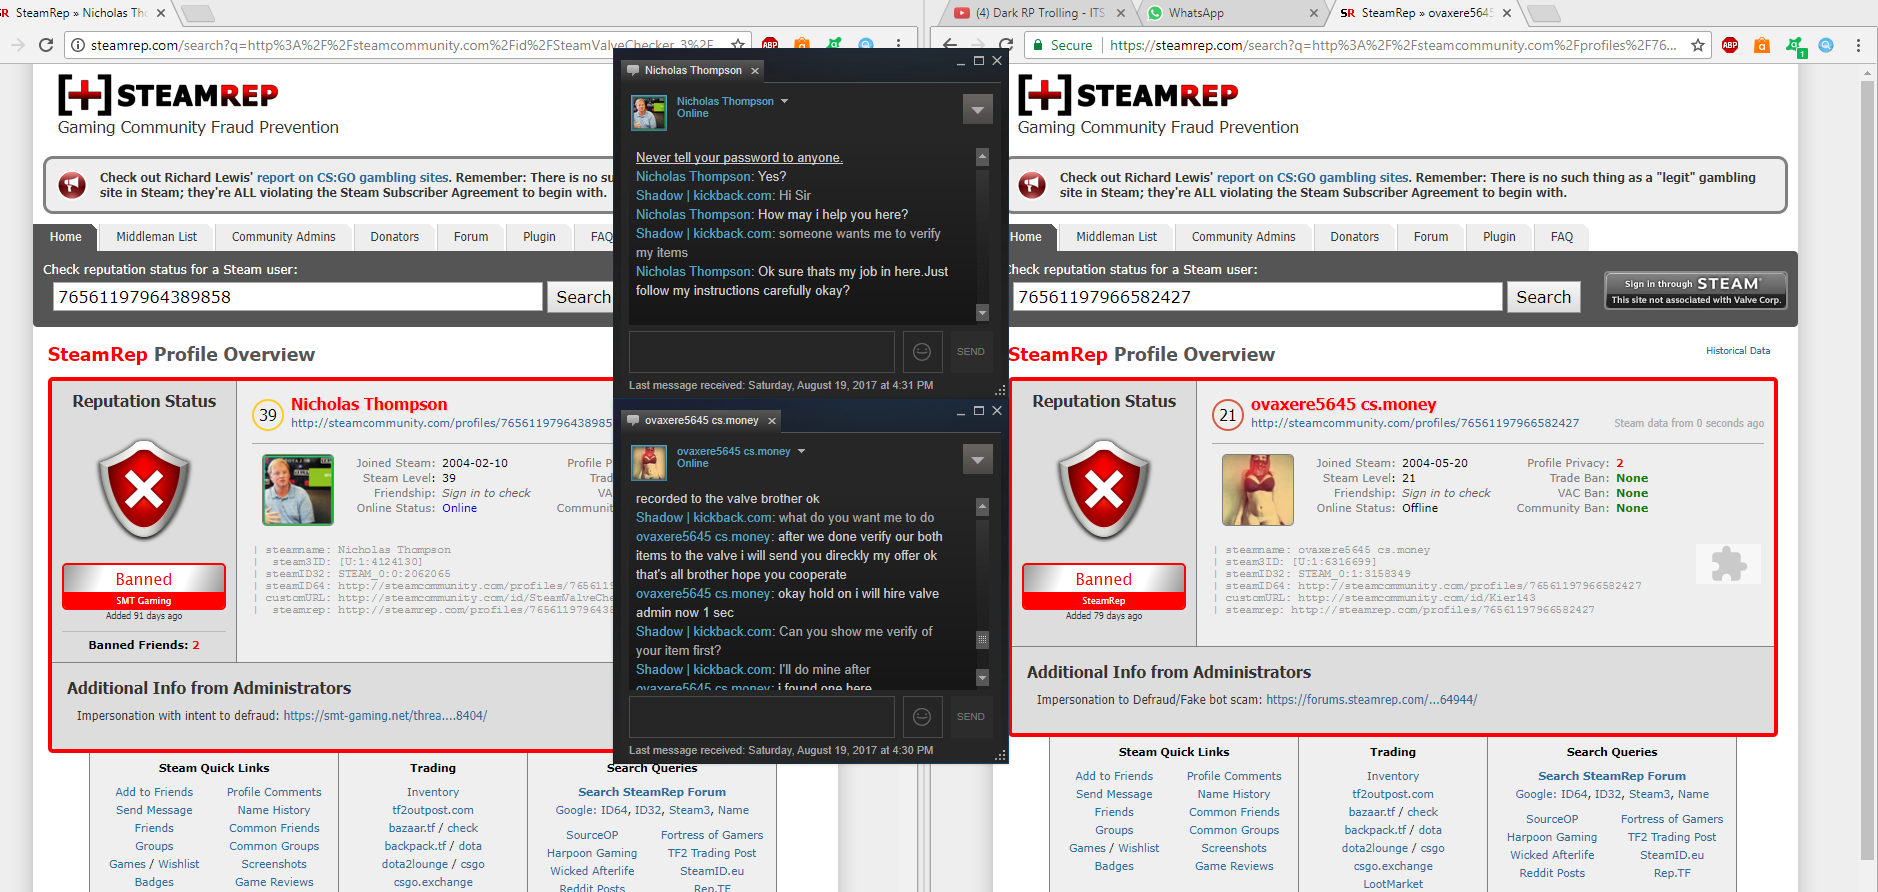Screen dimensions: 1878x892
Task: Click right browser page vertical scrollbar
Action: pyautogui.click(x=1867, y=470)
